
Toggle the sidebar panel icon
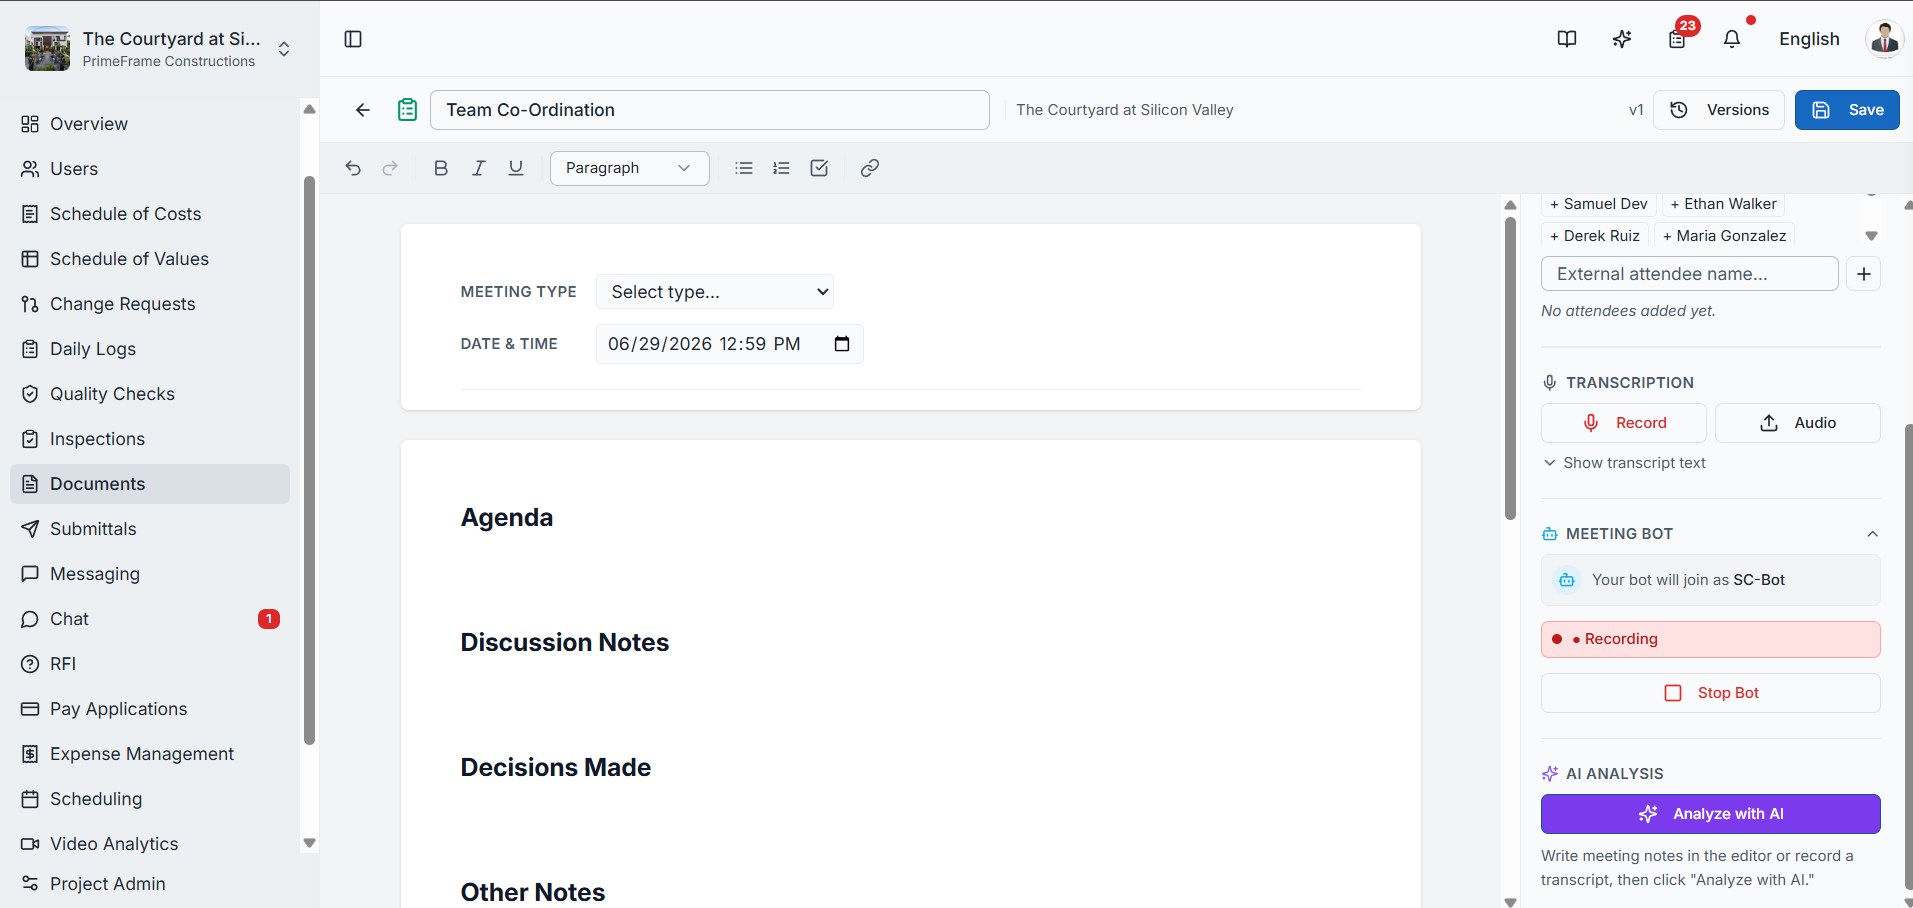pyautogui.click(x=353, y=39)
